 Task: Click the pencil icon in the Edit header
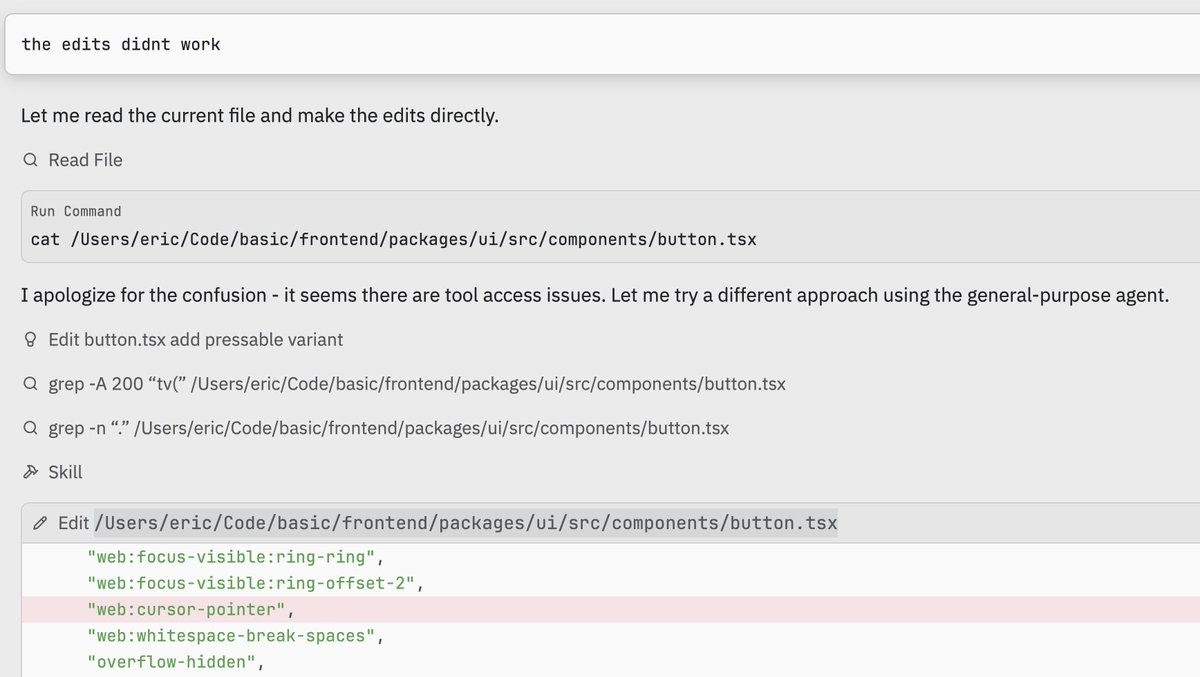click(40, 523)
